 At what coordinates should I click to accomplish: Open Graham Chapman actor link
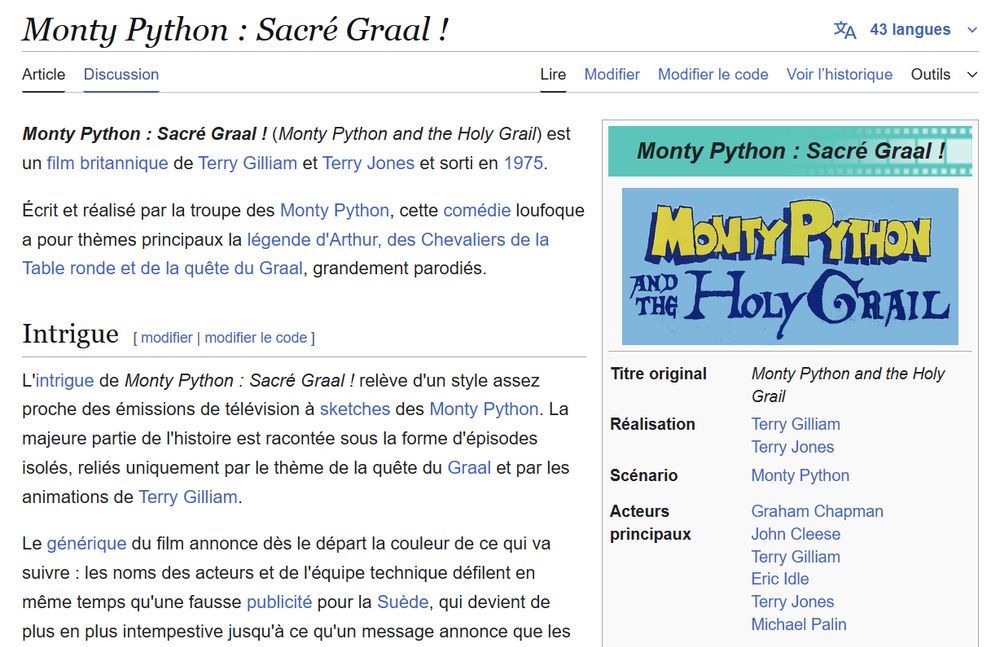pyautogui.click(x=817, y=512)
